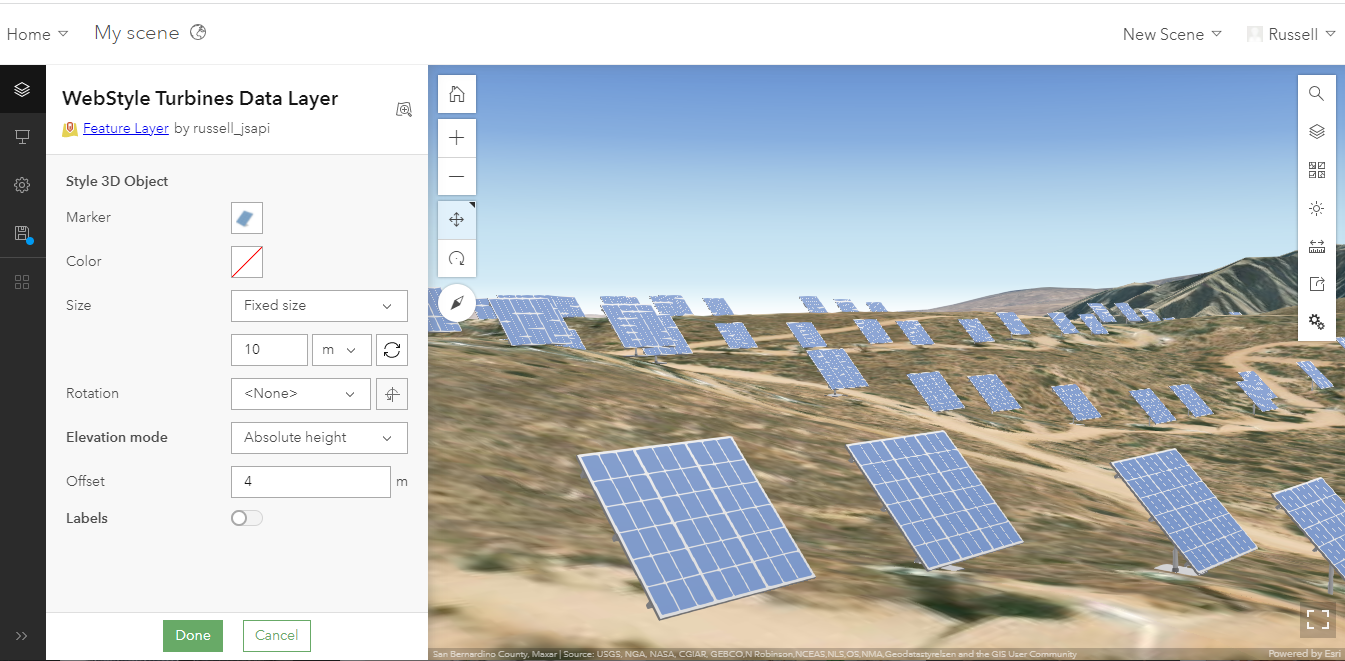The width and height of the screenshot is (1345, 661).
Task: Return to initial view with the Home button
Action: click(456, 93)
